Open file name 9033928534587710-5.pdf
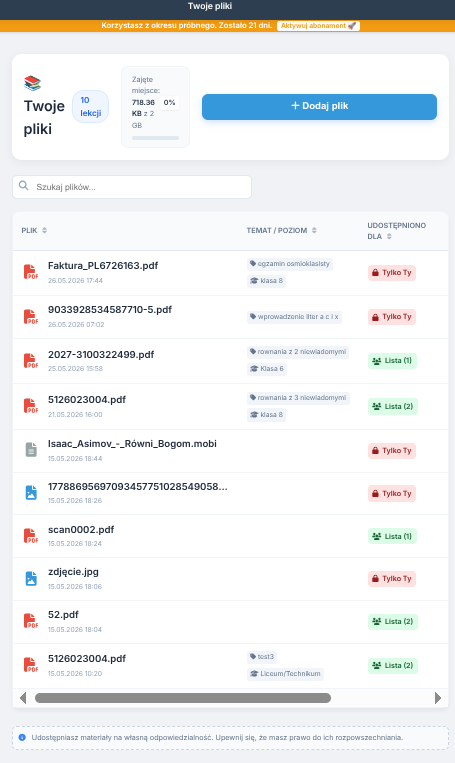This screenshot has height=763, width=455. pos(109,309)
